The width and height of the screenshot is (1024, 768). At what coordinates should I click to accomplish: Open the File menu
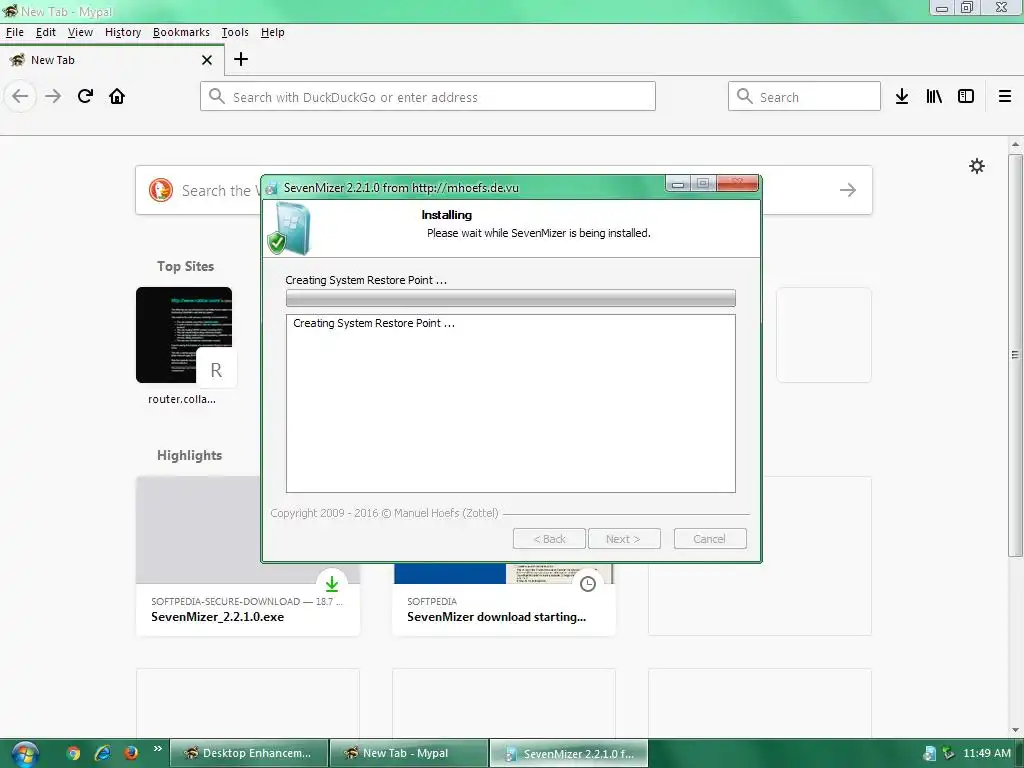coord(14,32)
